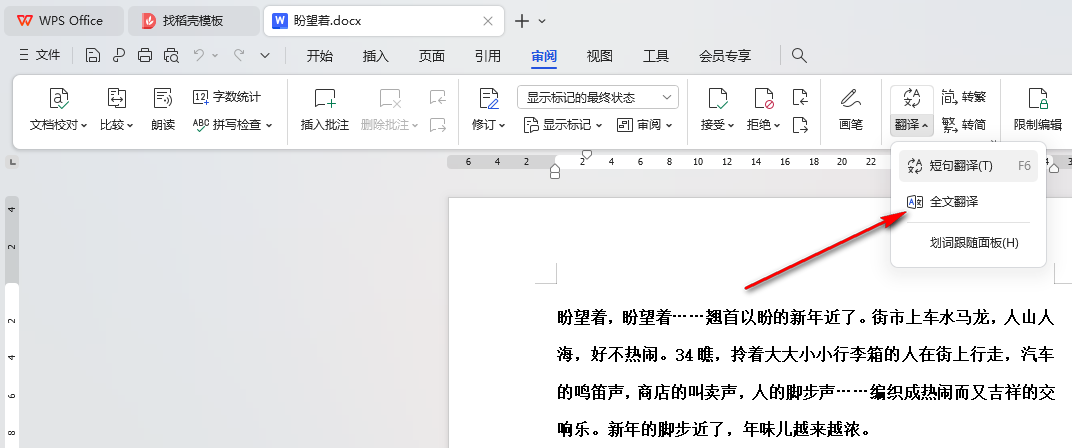The width and height of the screenshot is (1072, 448).
Task: Open the 文件 menu
Action: [40, 55]
